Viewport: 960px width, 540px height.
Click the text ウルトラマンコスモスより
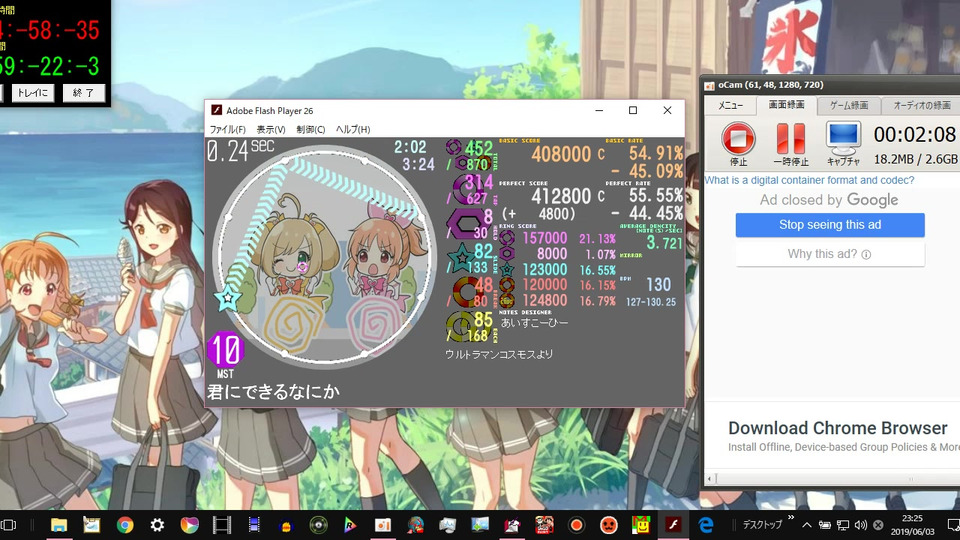(498, 354)
